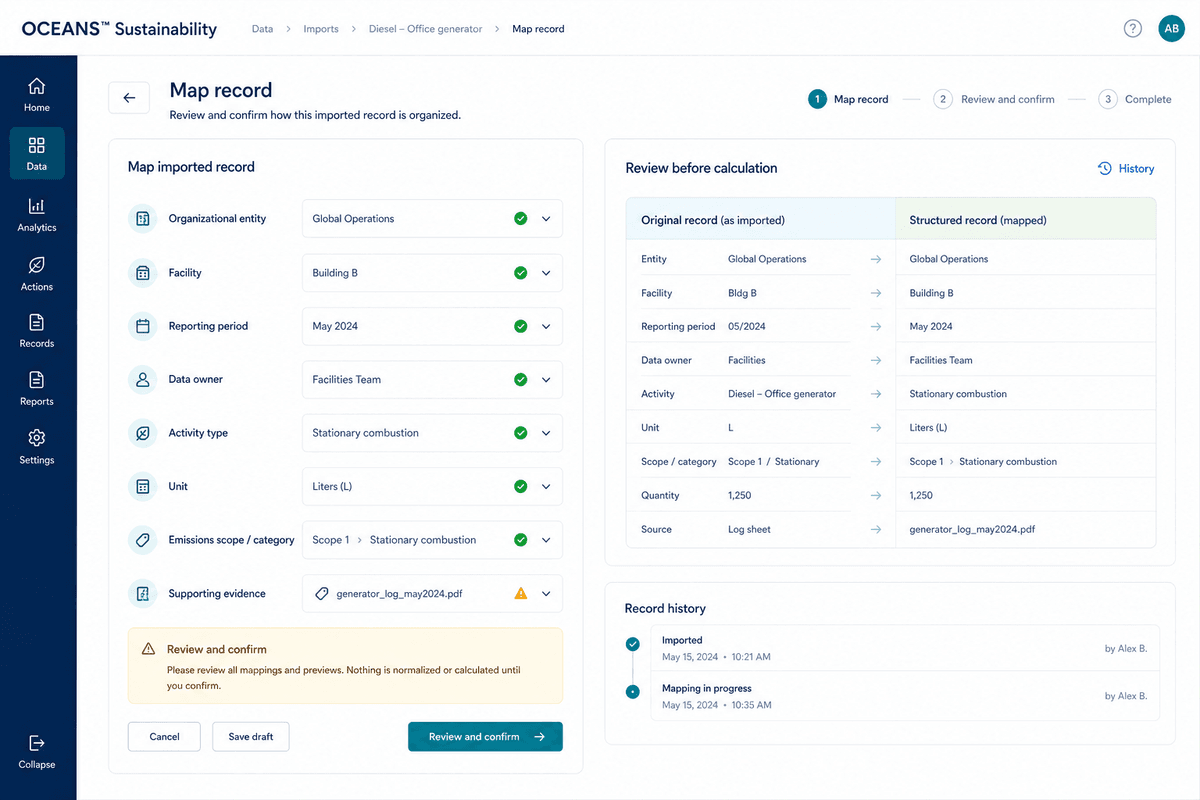The height and width of the screenshot is (800, 1200).
Task: Open Reports in the sidebar
Action: click(x=37, y=389)
